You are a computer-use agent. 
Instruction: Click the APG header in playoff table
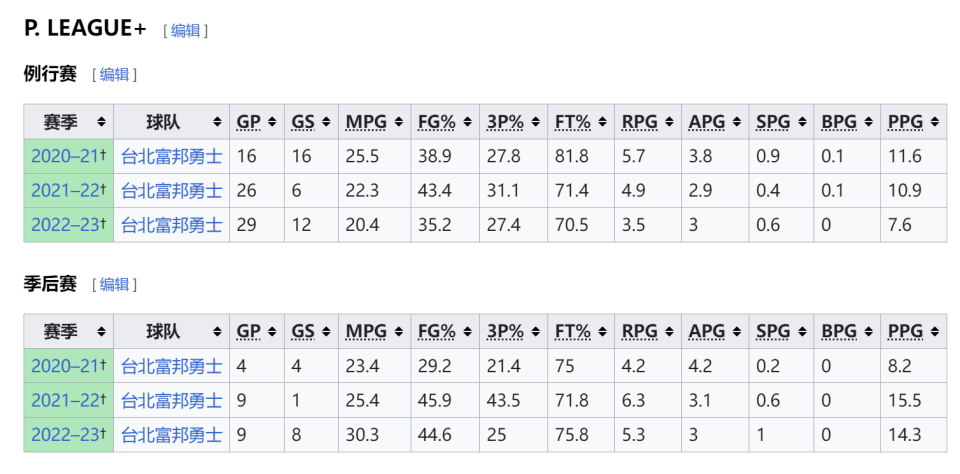coord(706,332)
